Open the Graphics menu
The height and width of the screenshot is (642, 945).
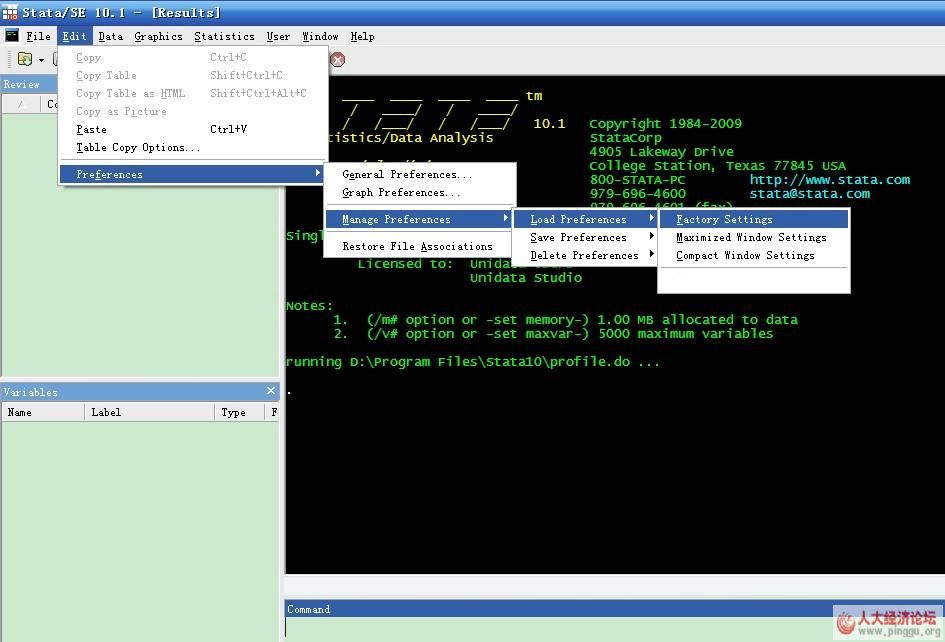(x=158, y=36)
